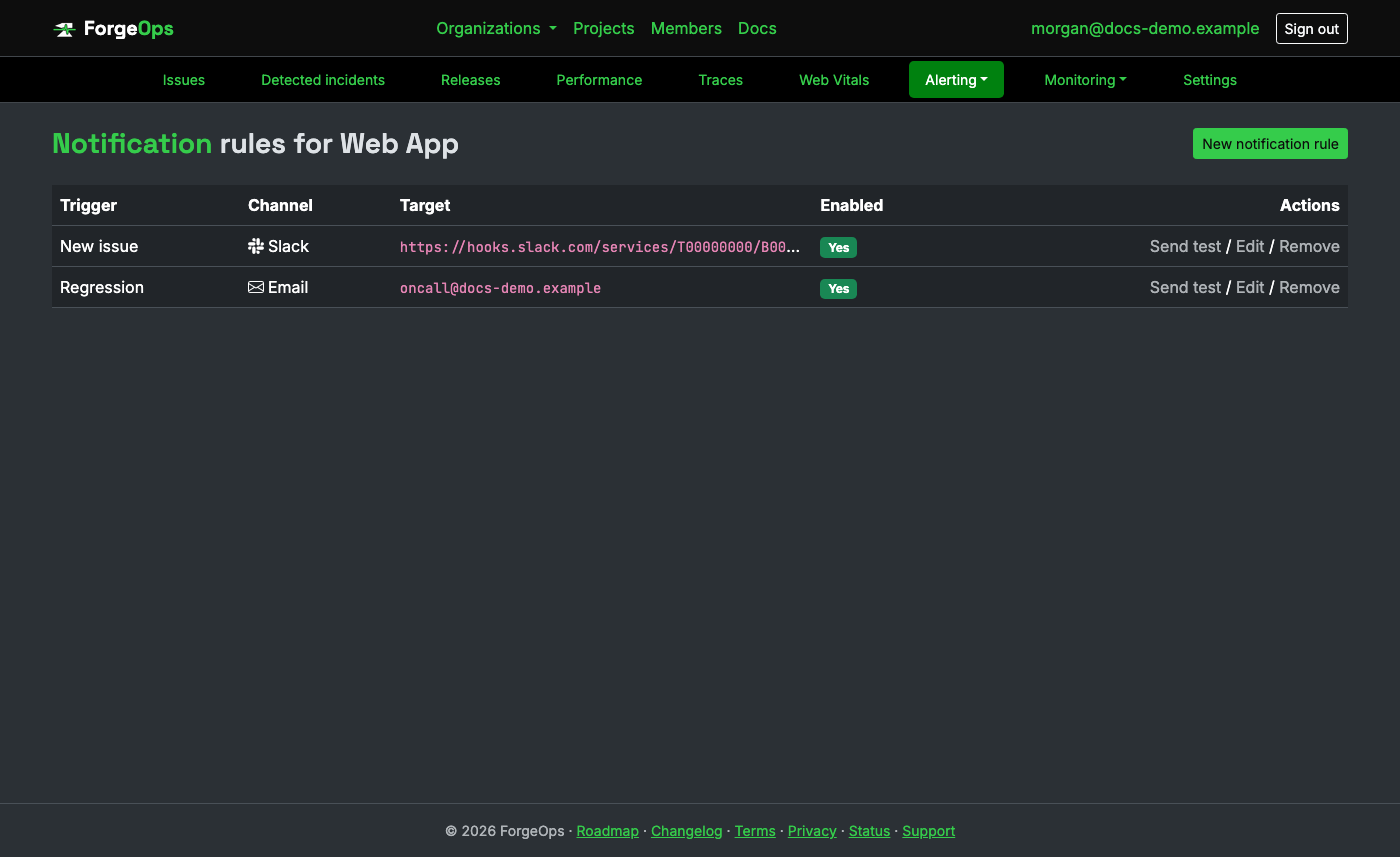
Task: Open the Web Vitals tab
Action: pos(834,80)
